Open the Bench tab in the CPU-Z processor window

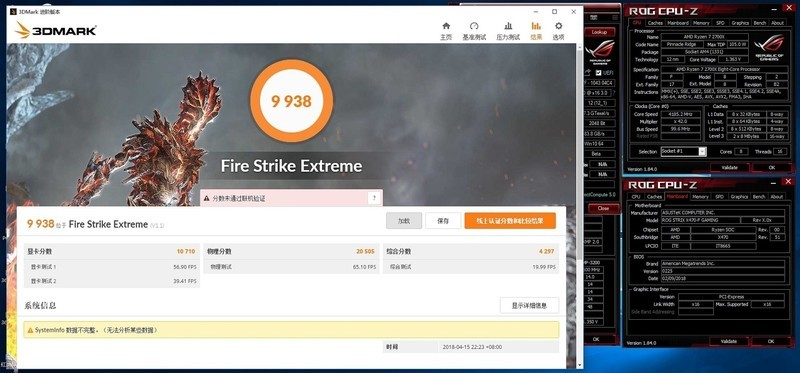click(760, 23)
